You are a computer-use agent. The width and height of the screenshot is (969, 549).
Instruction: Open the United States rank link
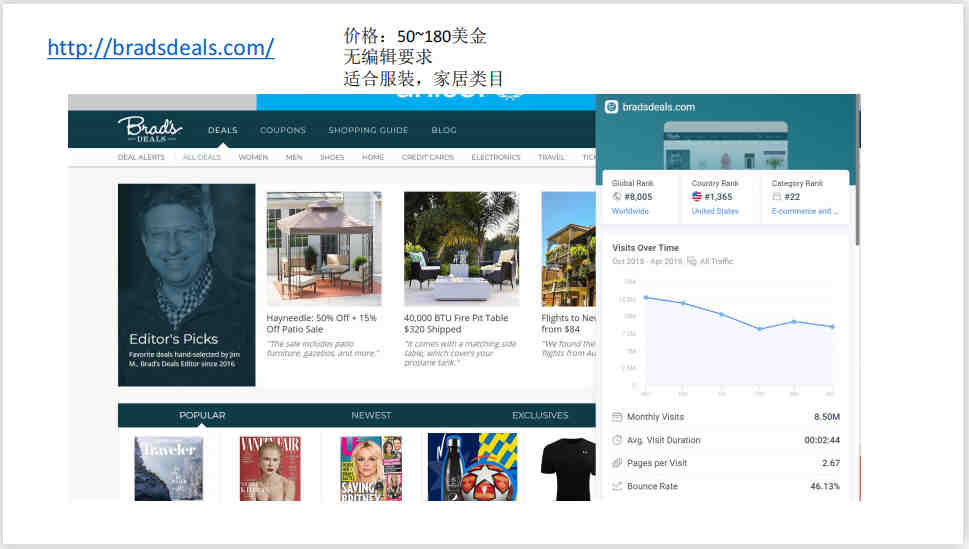point(715,211)
